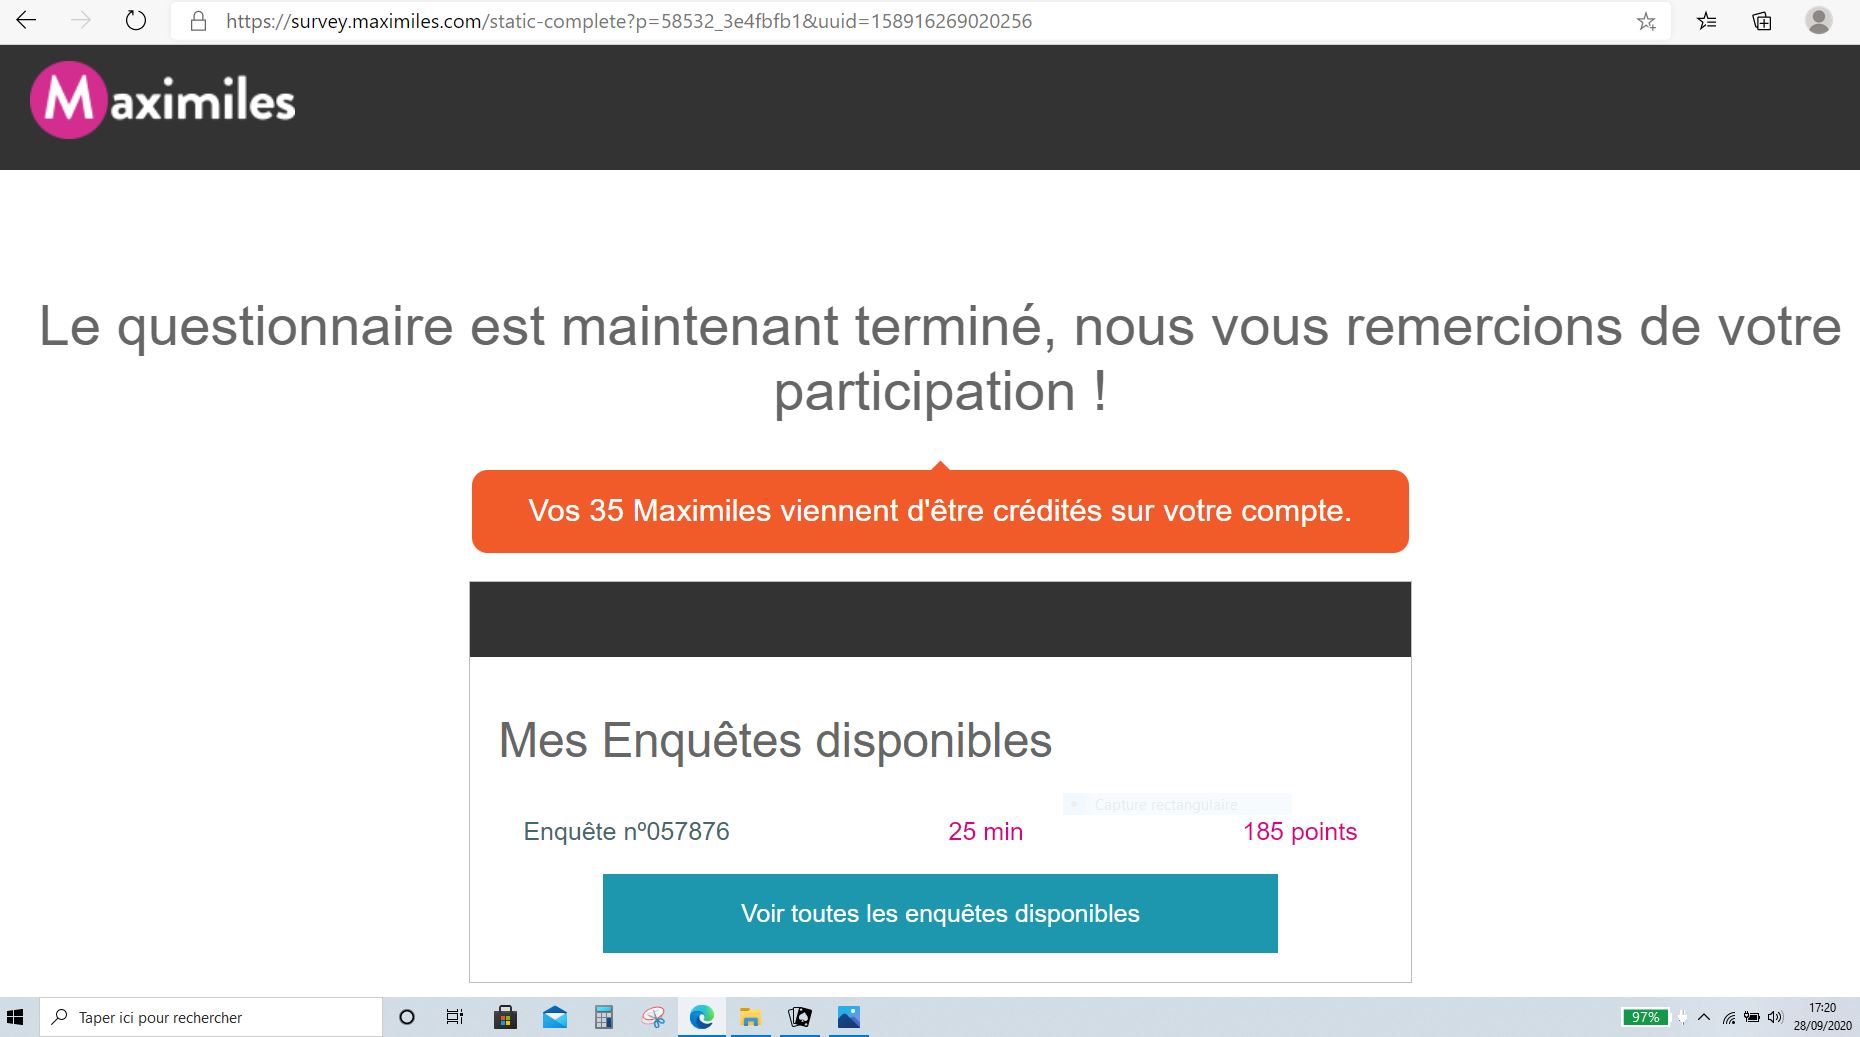Open the browser profile avatar
This screenshot has width=1860, height=1037.
pyautogui.click(x=1818, y=21)
